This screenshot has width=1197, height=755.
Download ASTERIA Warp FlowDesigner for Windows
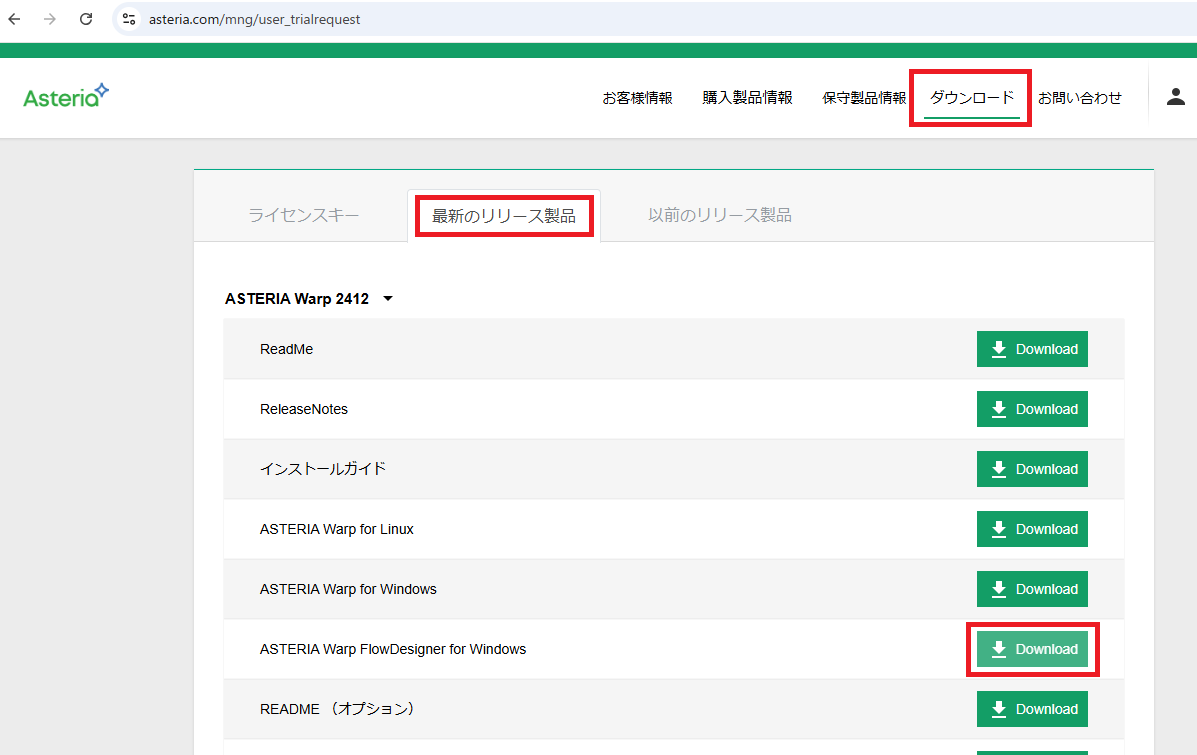click(1032, 649)
